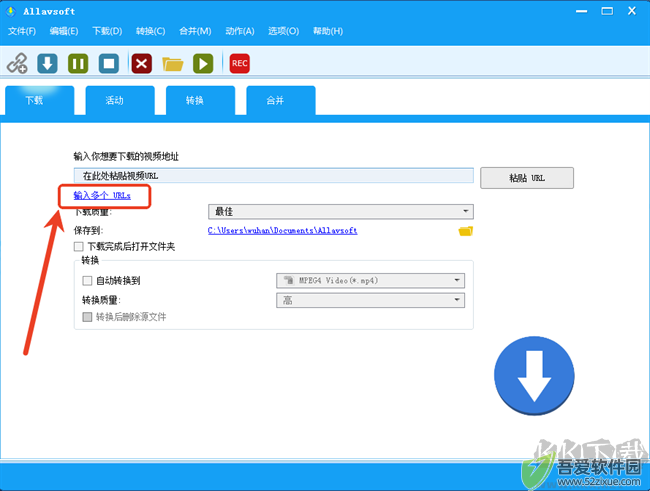Maximize the Allavsoft window
650x491 pixels.
click(607, 11)
